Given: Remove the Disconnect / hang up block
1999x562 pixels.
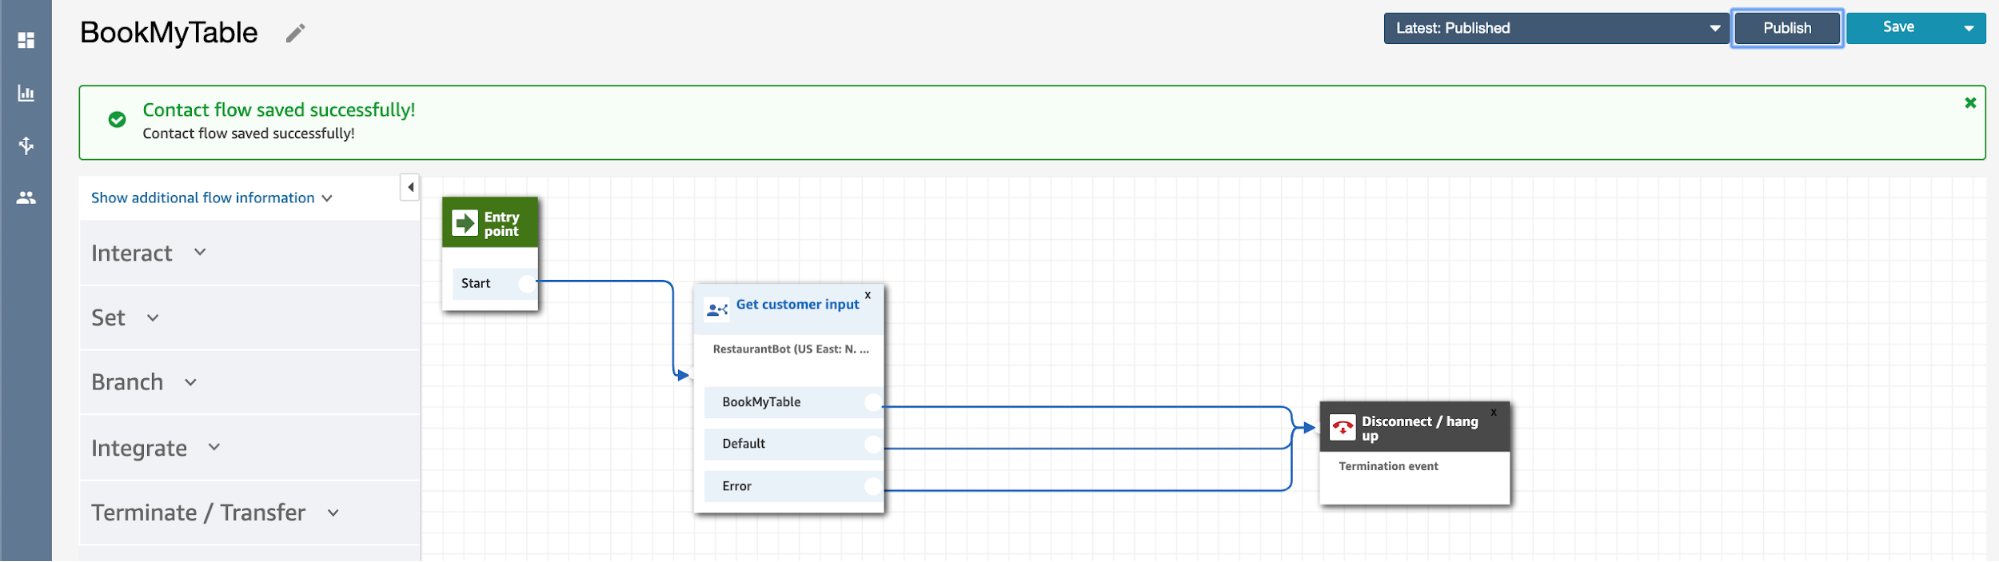Looking at the screenshot, I should [1494, 412].
